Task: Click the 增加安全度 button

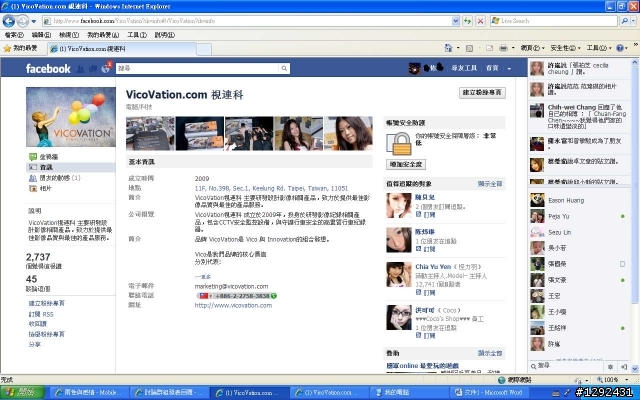Action: 406,164
